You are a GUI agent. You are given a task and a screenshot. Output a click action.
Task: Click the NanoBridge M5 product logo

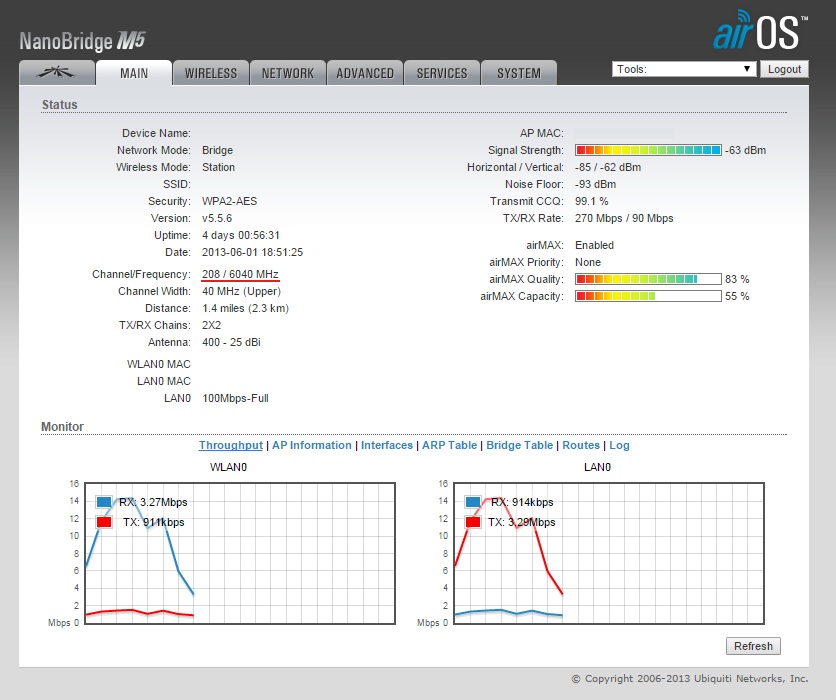(x=83, y=41)
